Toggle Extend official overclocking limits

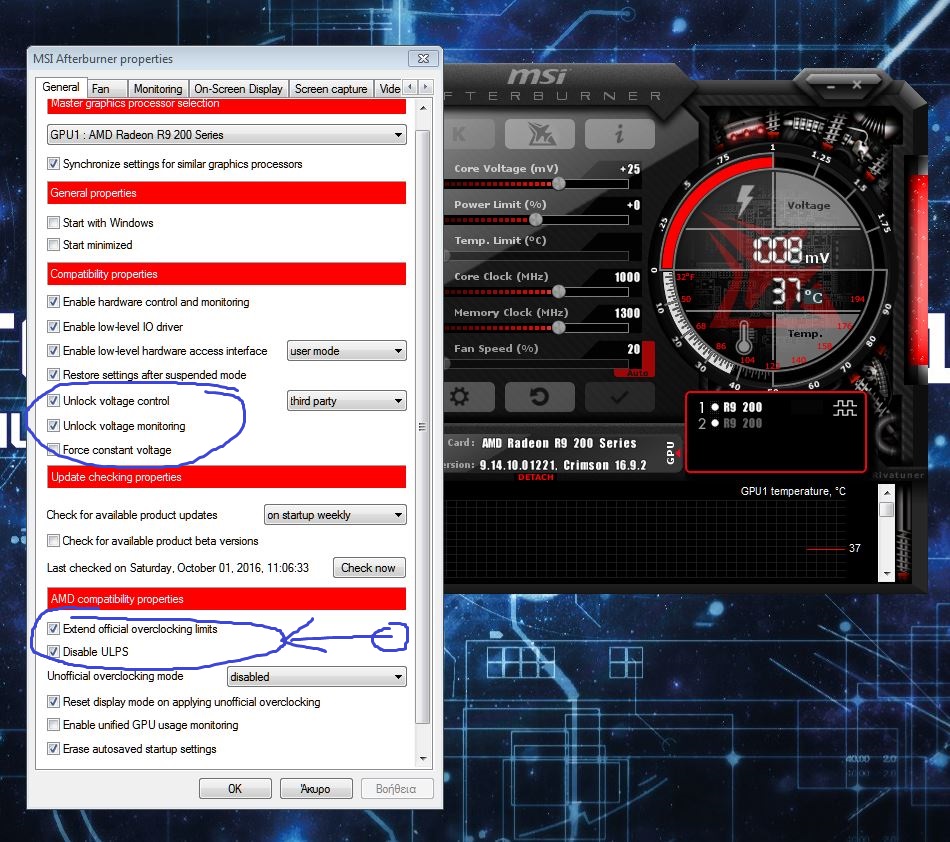point(53,629)
